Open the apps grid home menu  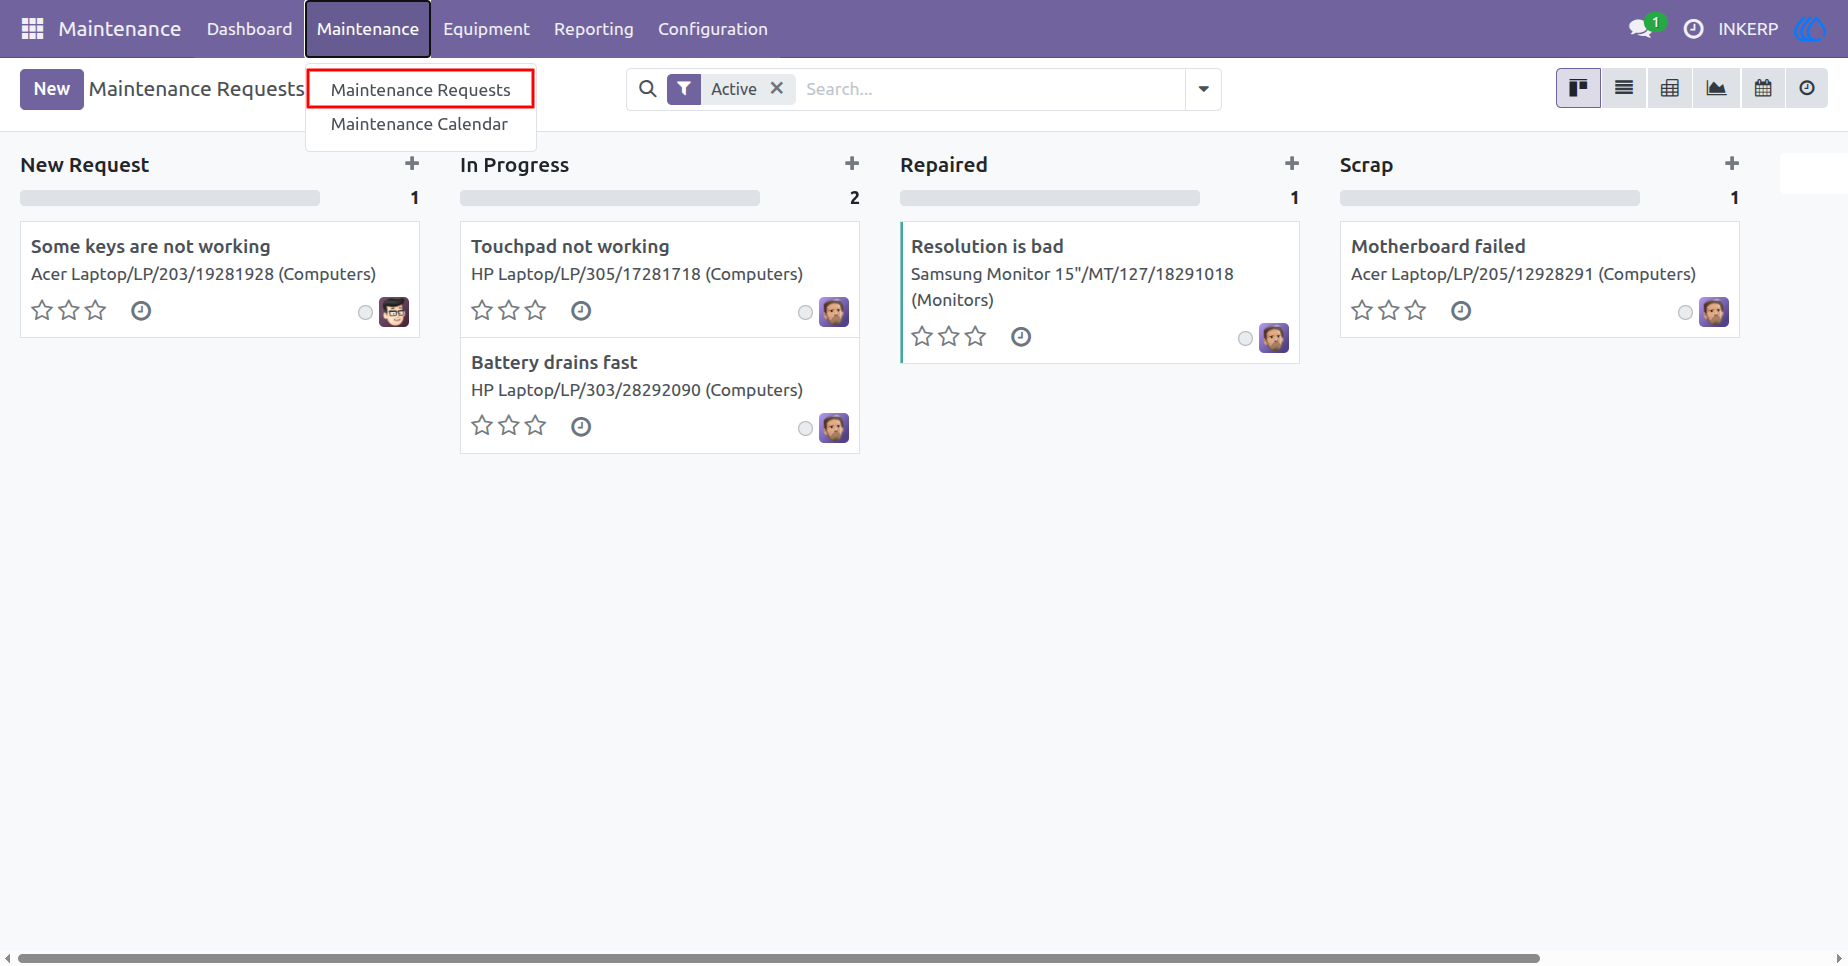click(32, 29)
